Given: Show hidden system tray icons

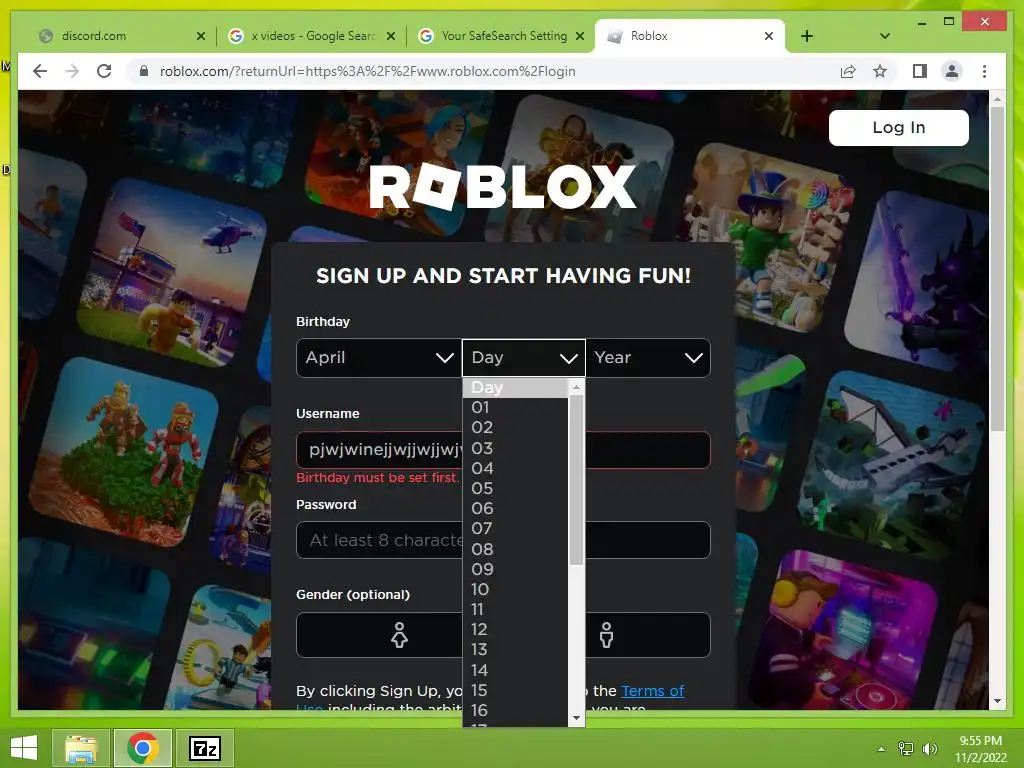Looking at the screenshot, I should pyautogui.click(x=881, y=749).
